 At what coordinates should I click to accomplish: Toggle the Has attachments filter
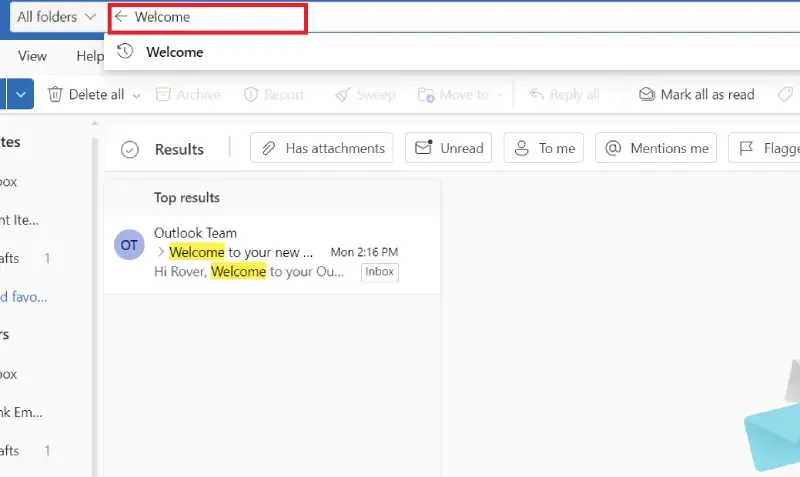[321, 148]
